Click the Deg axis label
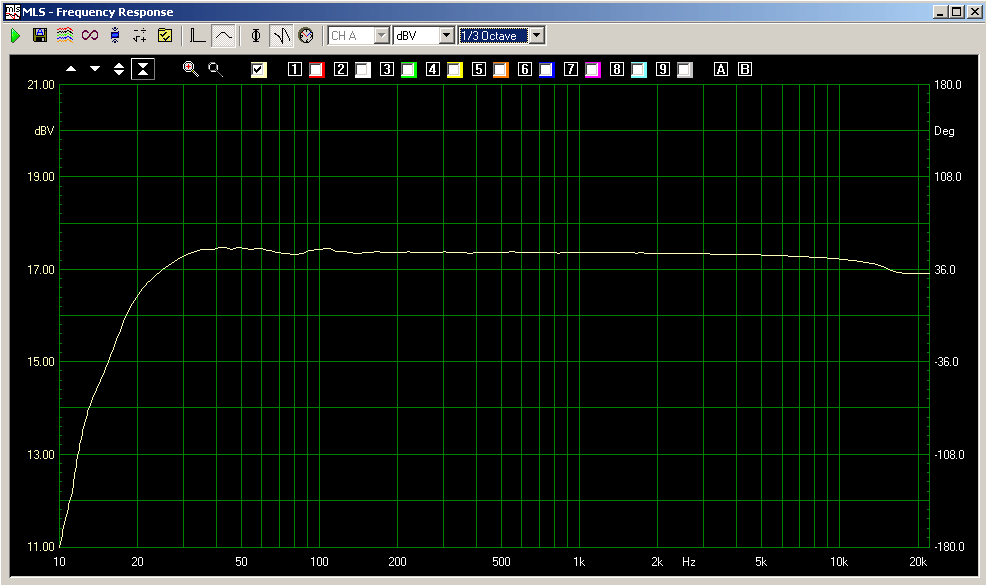The image size is (986, 585). click(944, 131)
